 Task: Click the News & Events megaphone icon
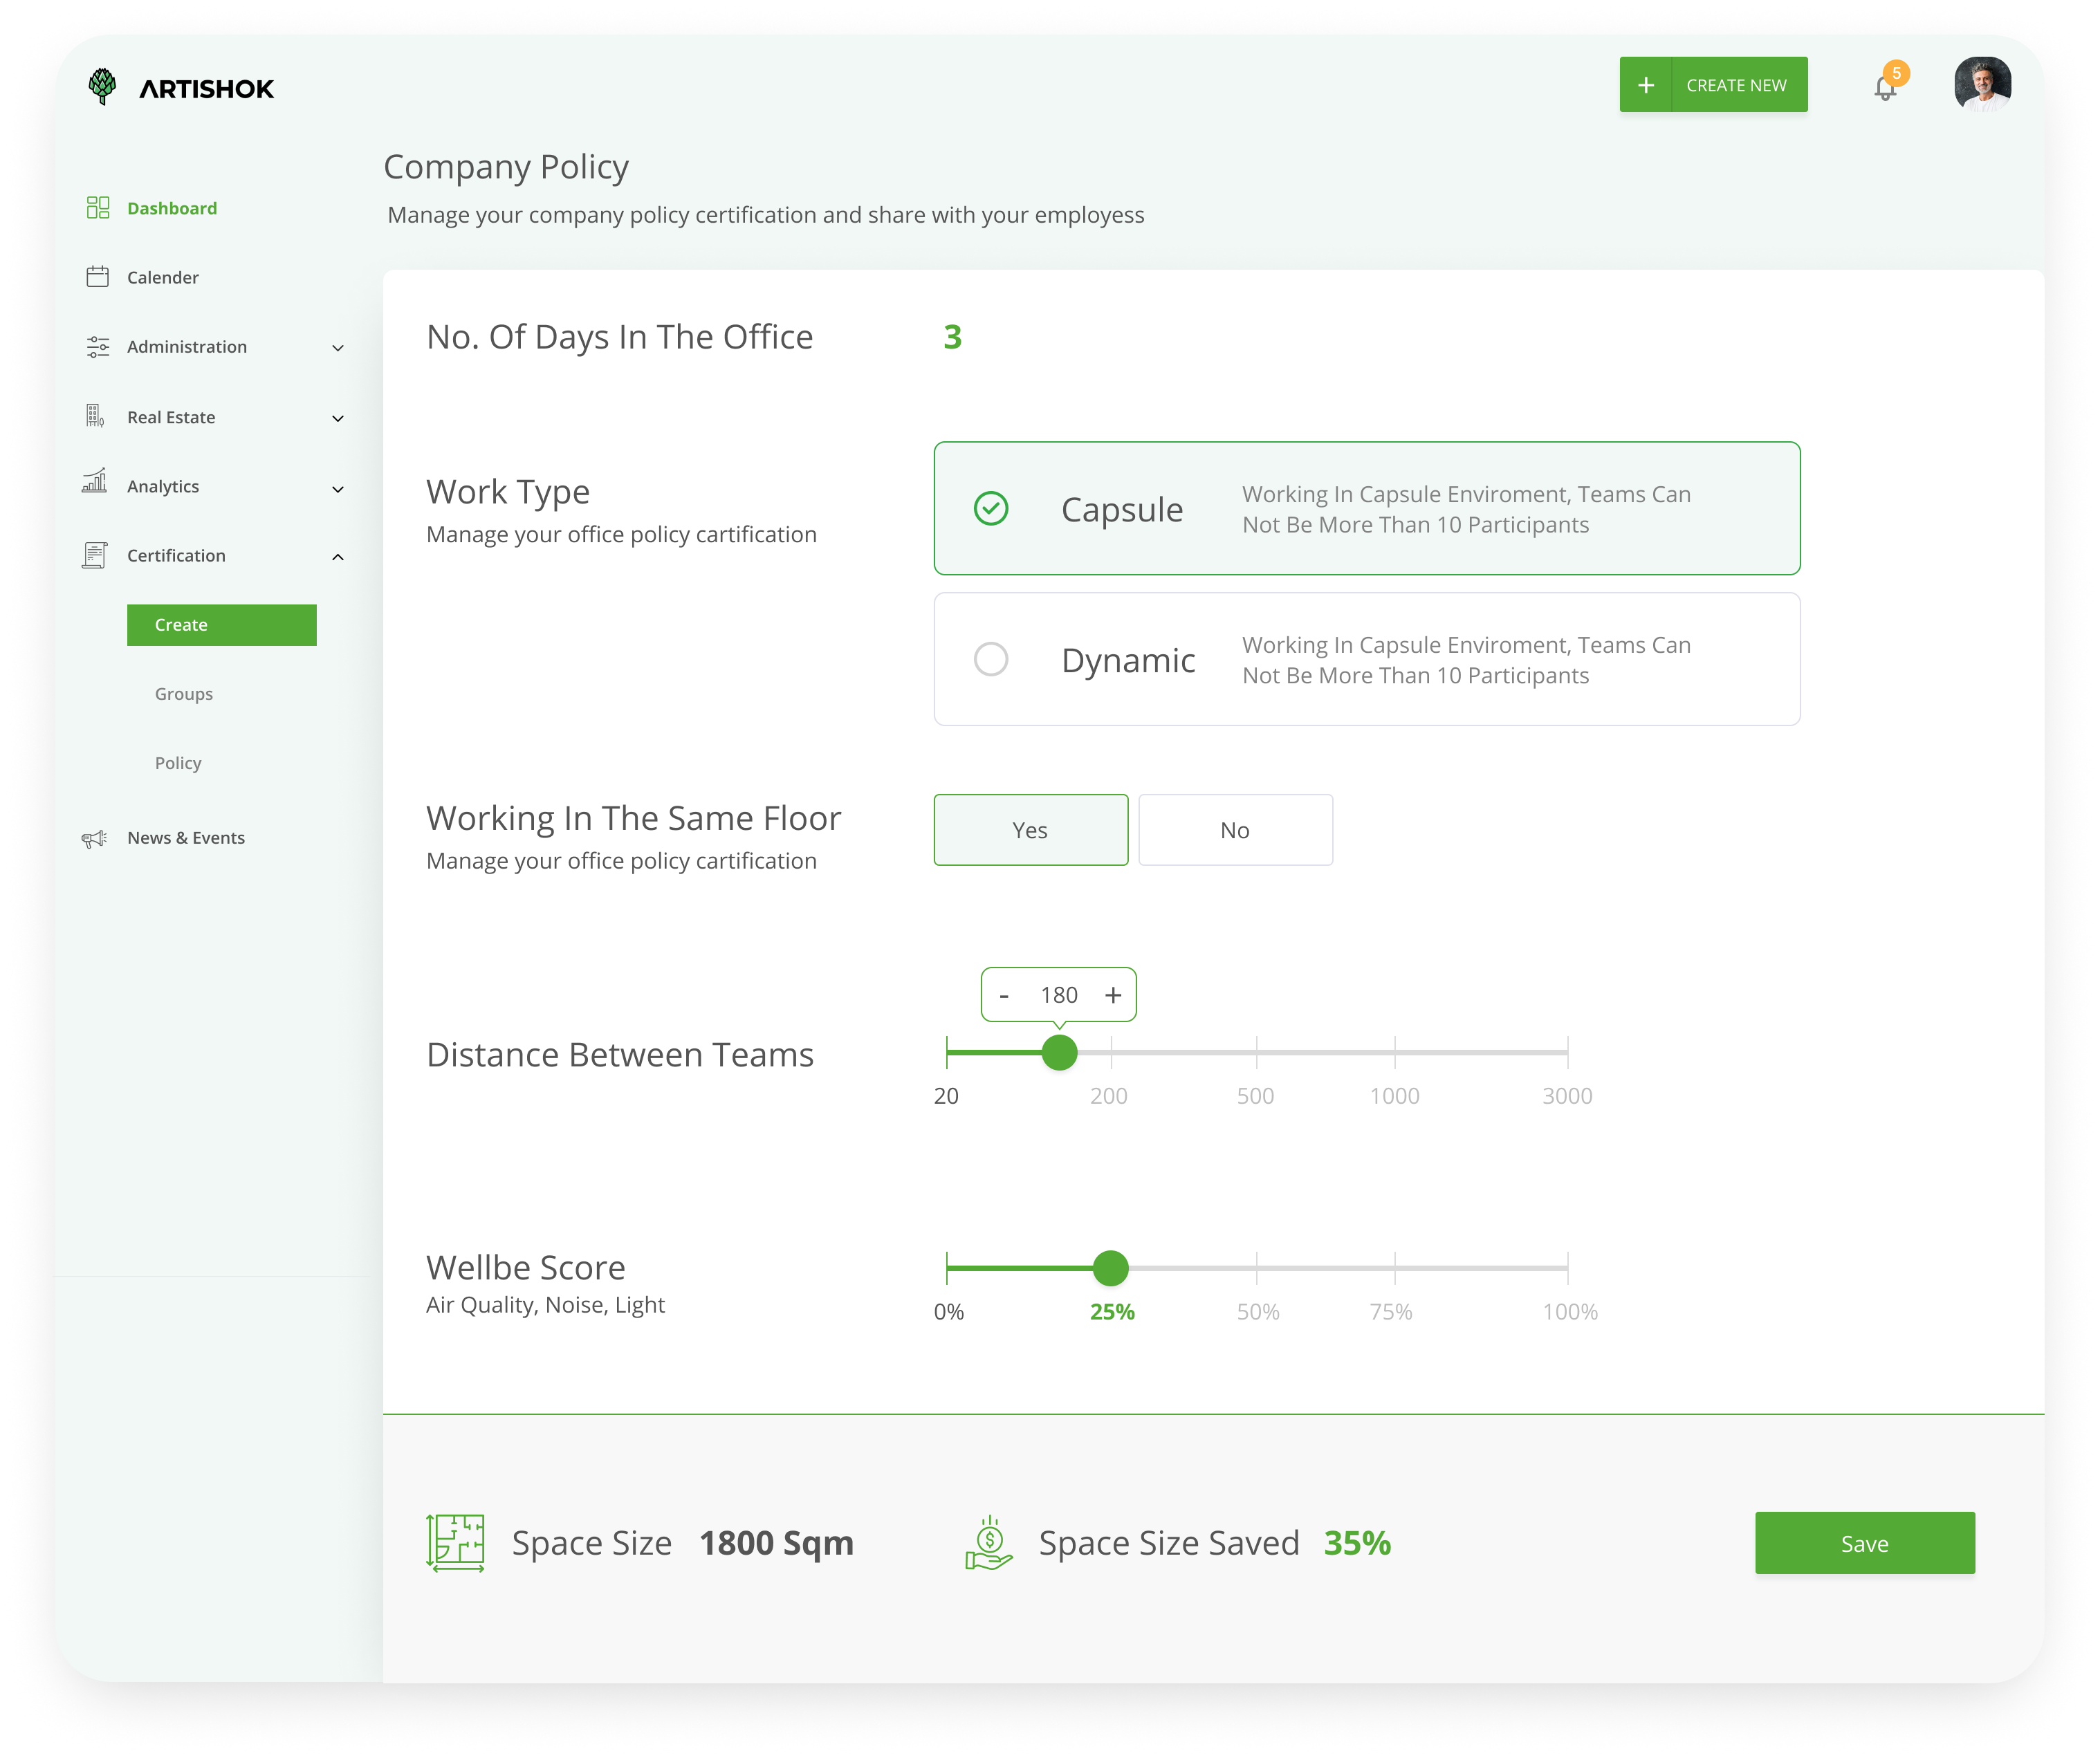pyautogui.click(x=94, y=838)
